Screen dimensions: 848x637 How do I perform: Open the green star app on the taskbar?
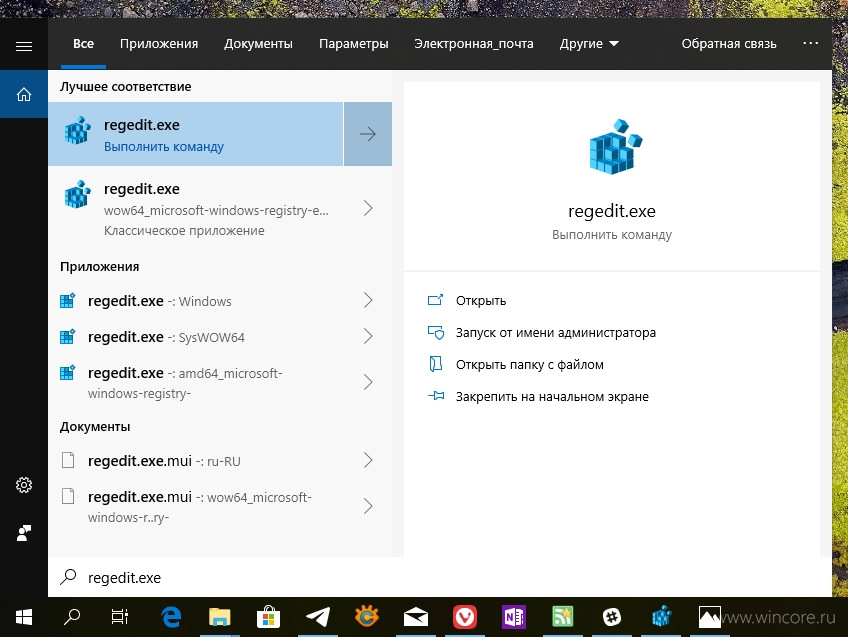point(562,617)
